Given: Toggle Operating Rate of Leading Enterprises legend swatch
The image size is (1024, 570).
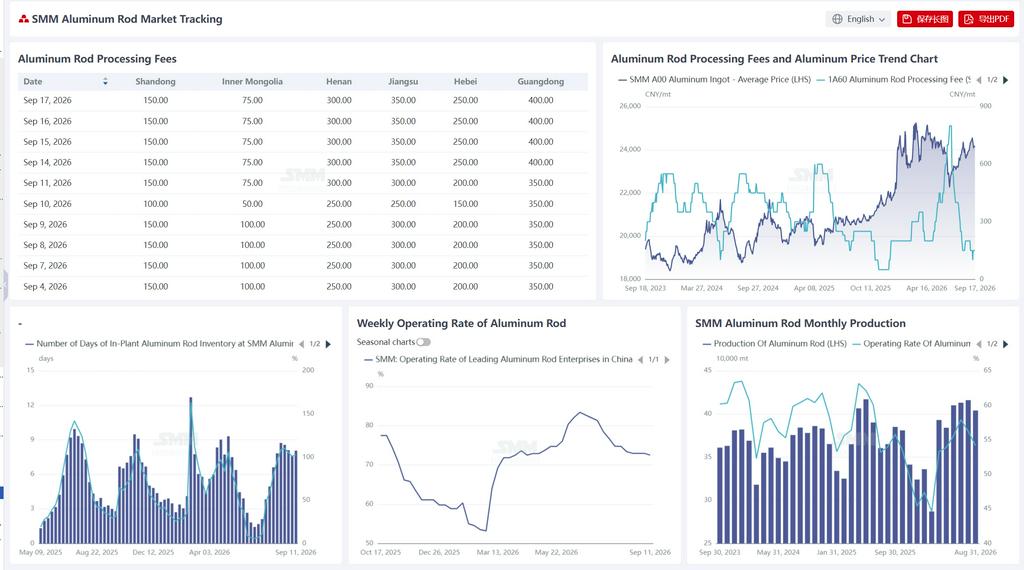Looking at the screenshot, I should click(x=368, y=359).
